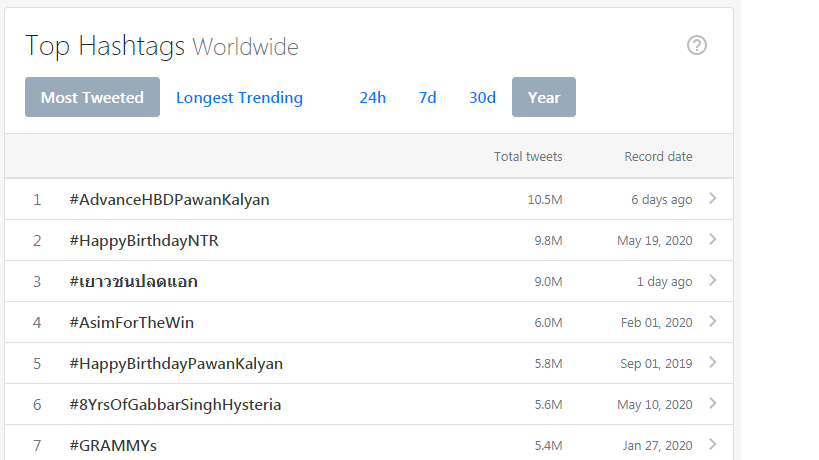Open the #HappyBirthdayNTR hashtag

144,241
